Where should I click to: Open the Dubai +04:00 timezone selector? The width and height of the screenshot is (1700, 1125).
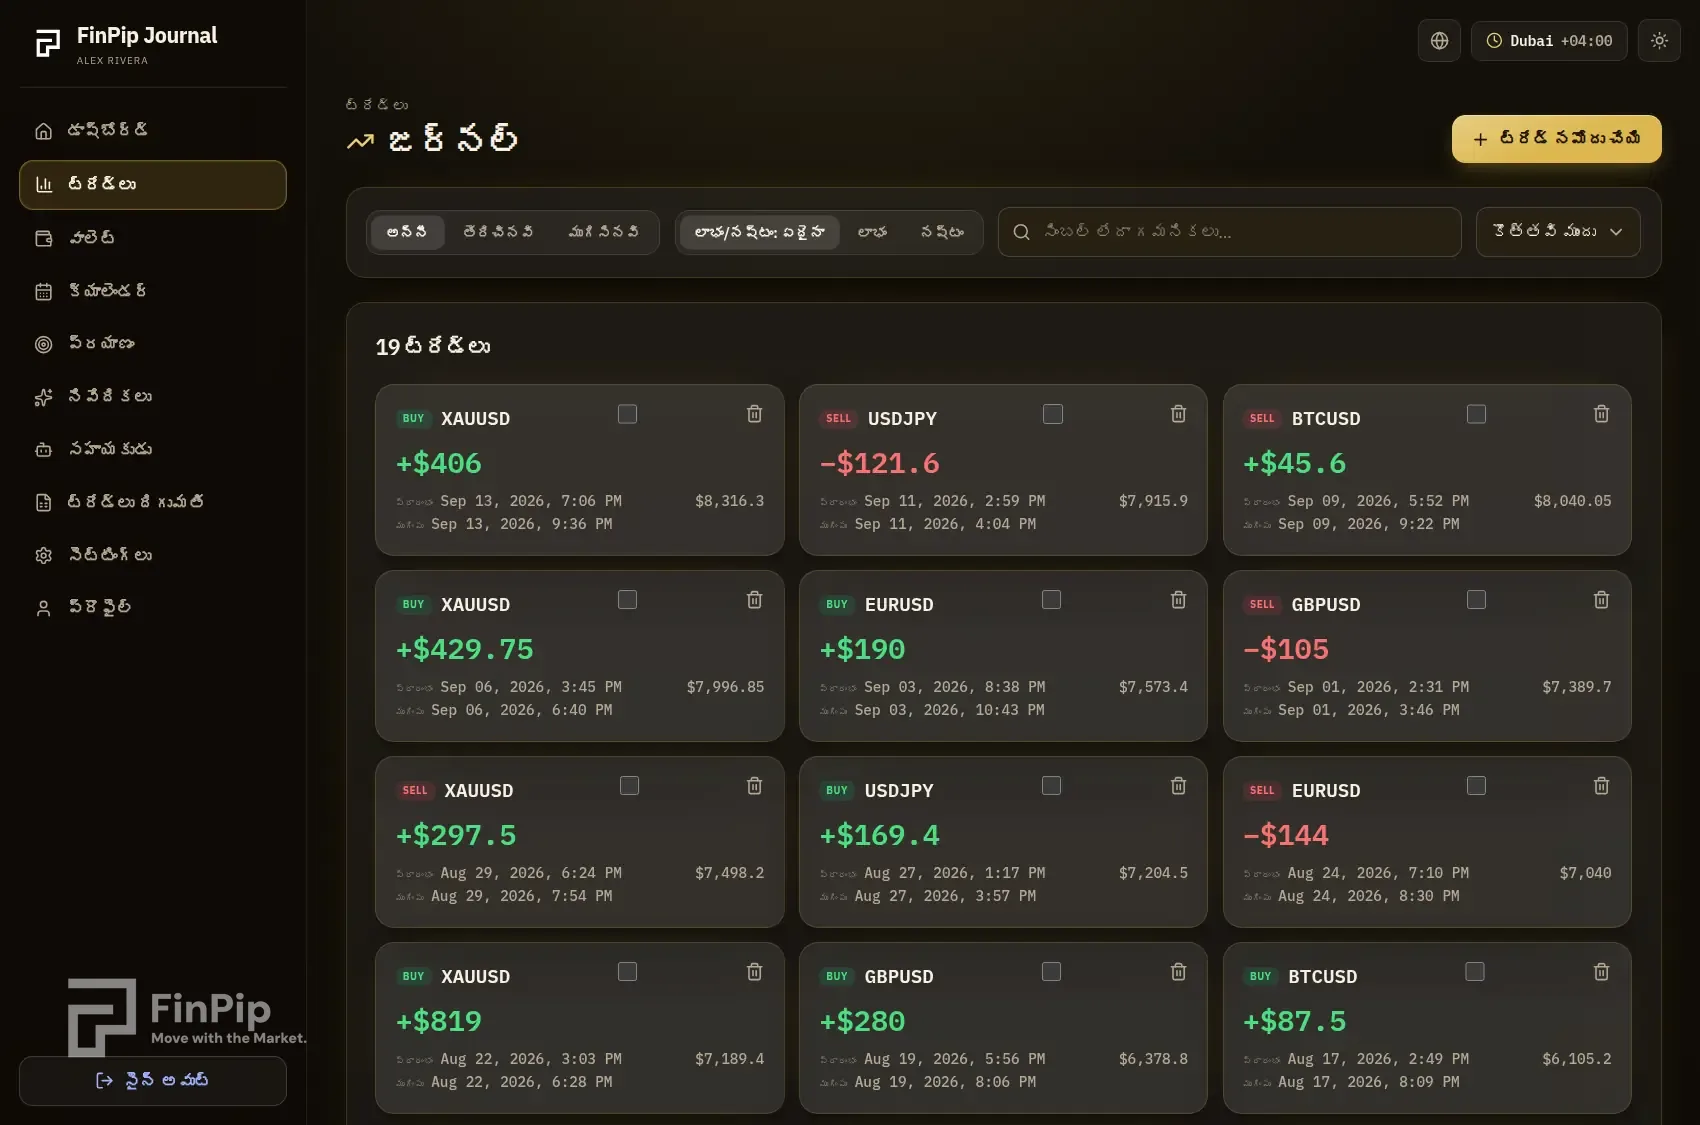1549,41
